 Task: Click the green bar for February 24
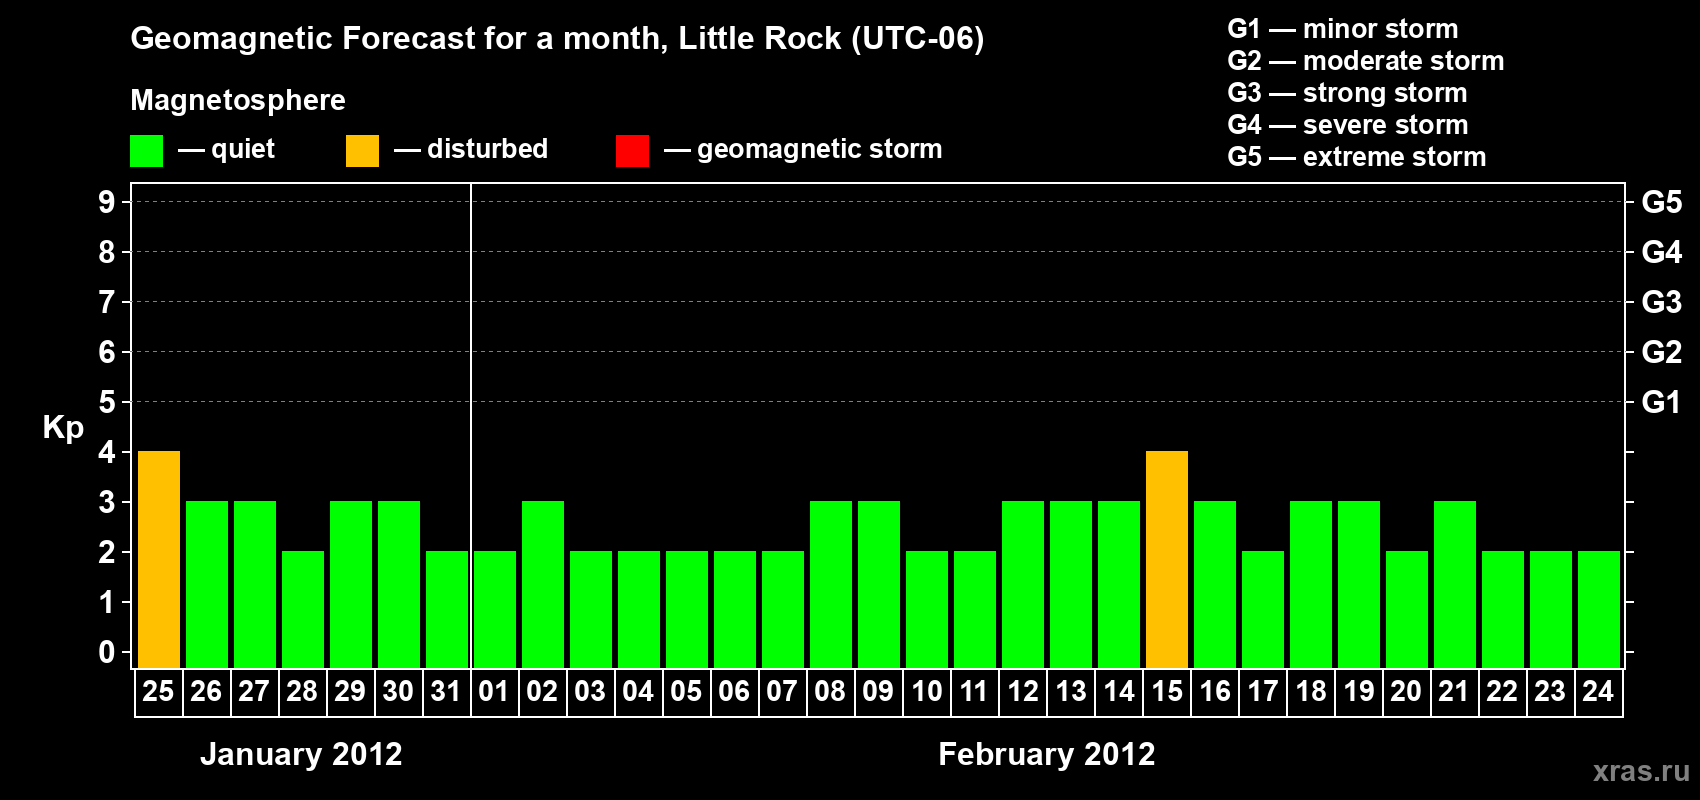(x=1599, y=609)
